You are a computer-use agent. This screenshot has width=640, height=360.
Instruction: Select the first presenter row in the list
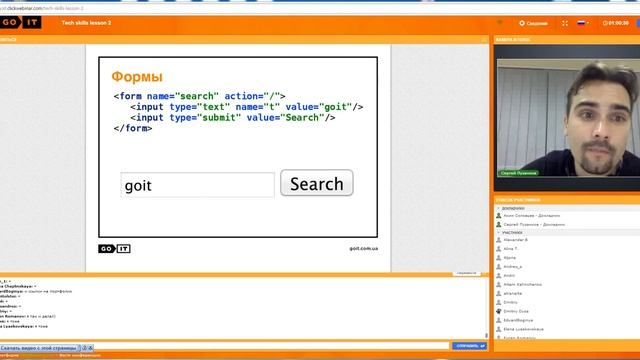point(567,216)
